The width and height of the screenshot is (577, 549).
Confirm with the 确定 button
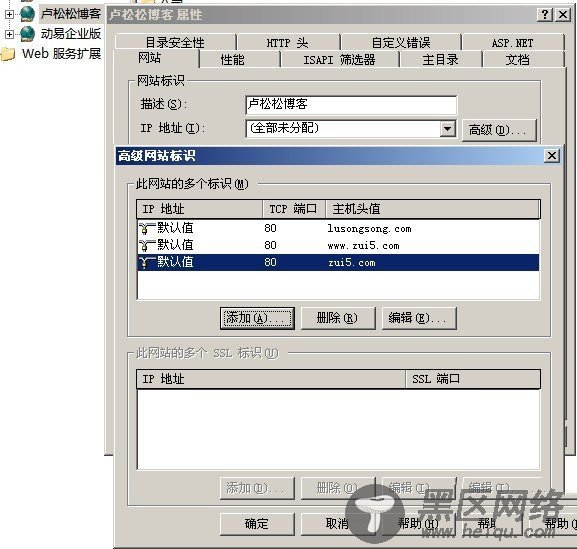click(x=257, y=524)
